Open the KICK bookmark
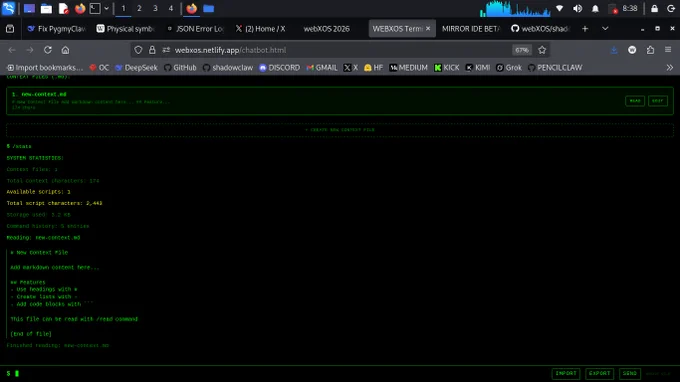The width and height of the screenshot is (680, 382). [x=447, y=68]
